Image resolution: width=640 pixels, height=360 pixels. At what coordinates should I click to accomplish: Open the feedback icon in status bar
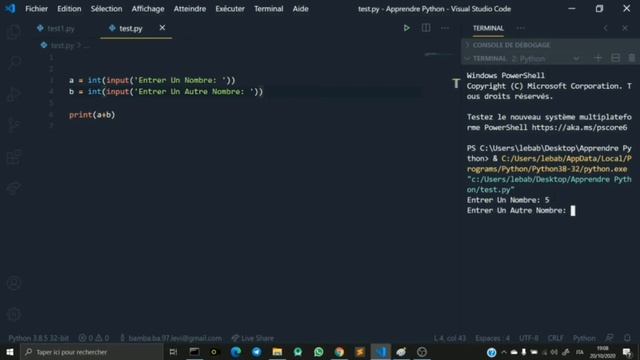[609, 338]
